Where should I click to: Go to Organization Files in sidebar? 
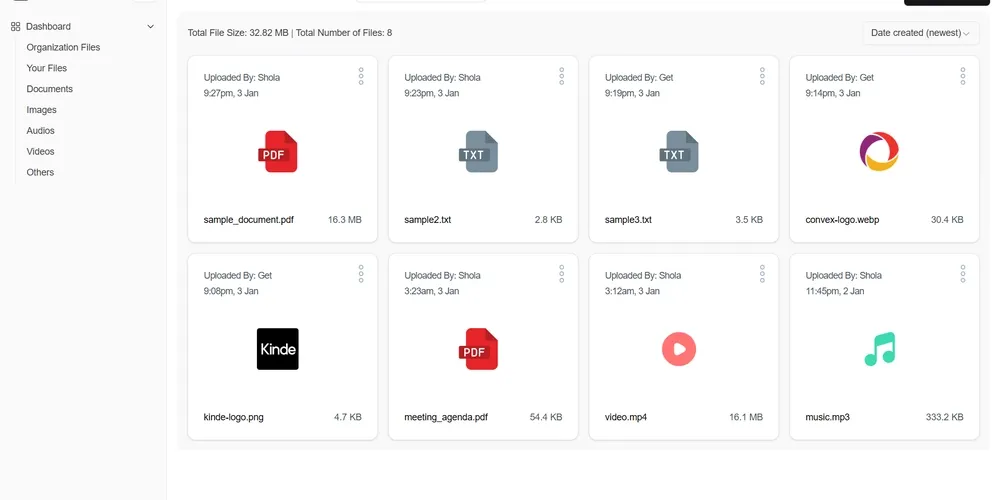(x=63, y=47)
